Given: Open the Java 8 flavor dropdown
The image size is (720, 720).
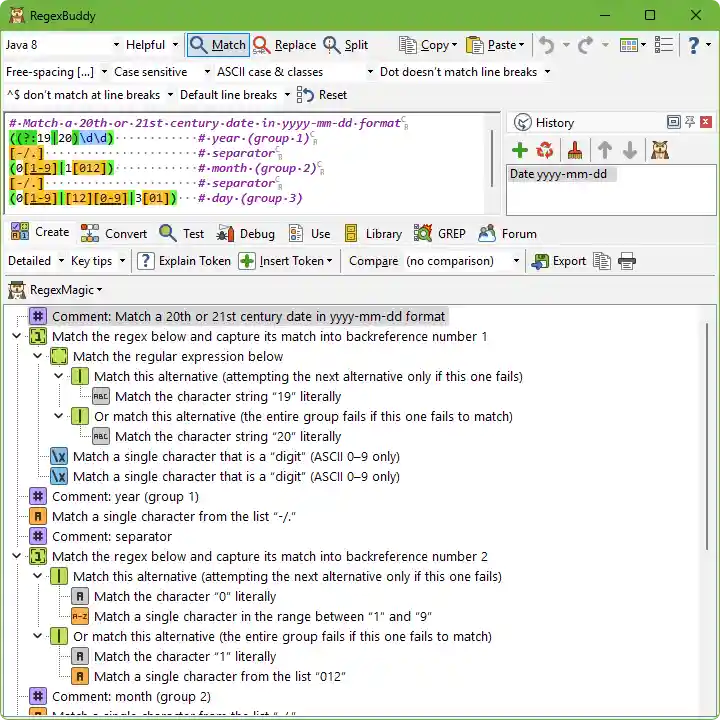Looking at the screenshot, I should [62, 45].
